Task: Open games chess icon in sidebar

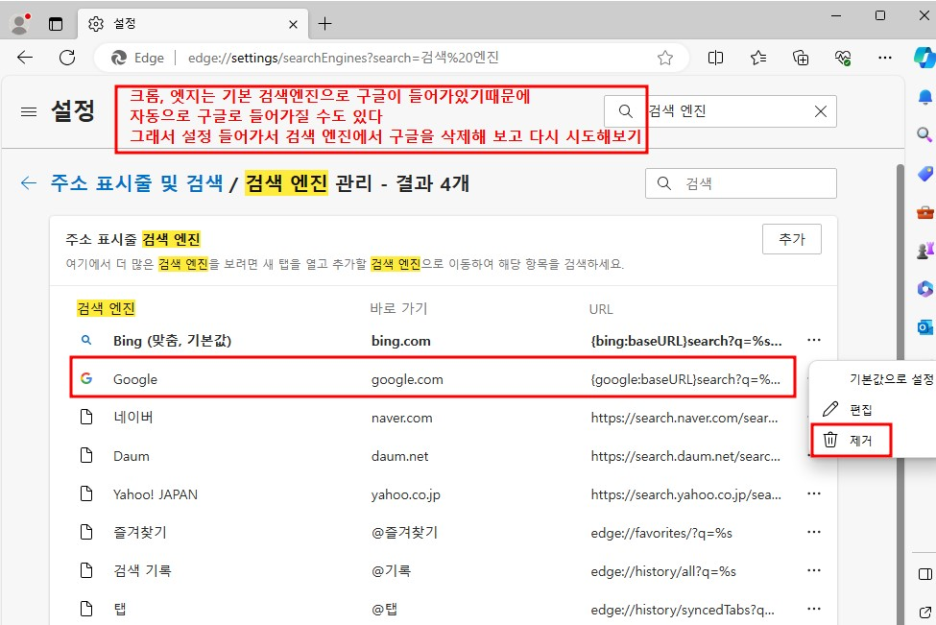Action: [x=925, y=251]
